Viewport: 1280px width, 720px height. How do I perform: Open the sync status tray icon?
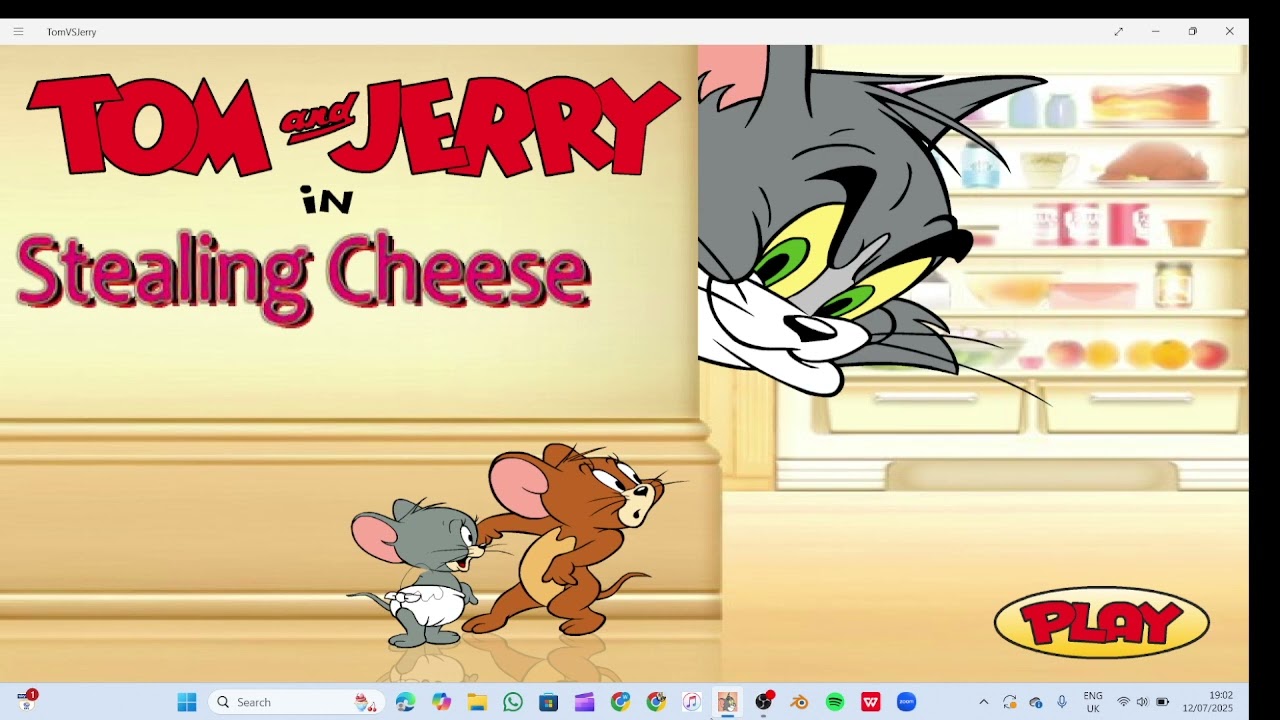(x=1010, y=702)
